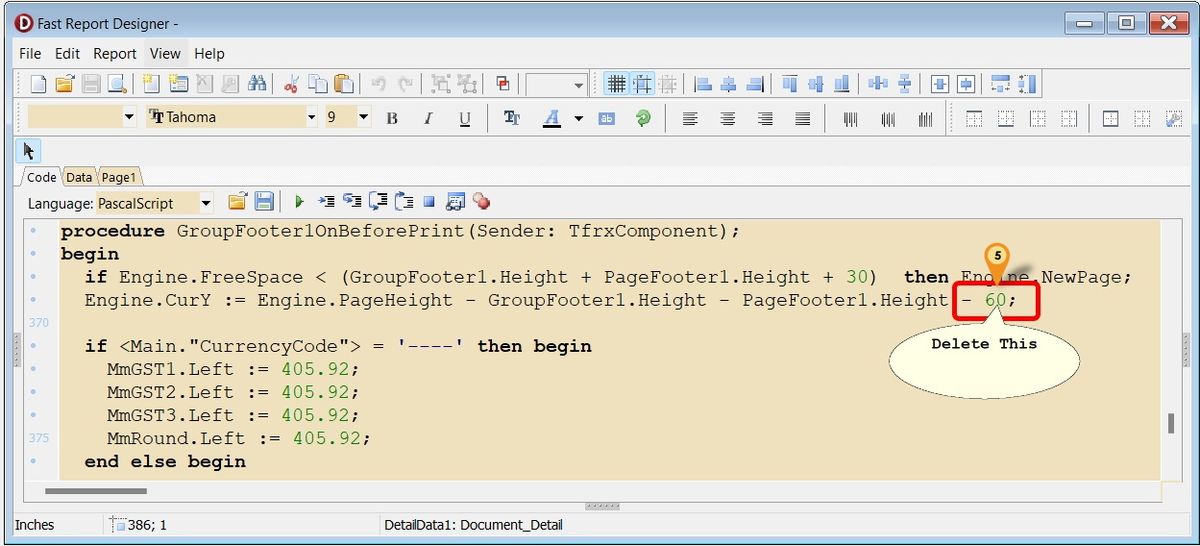Click the Align Left Edges icon
The height and width of the screenshot is (546, 1200).
[x=703, y=84]
